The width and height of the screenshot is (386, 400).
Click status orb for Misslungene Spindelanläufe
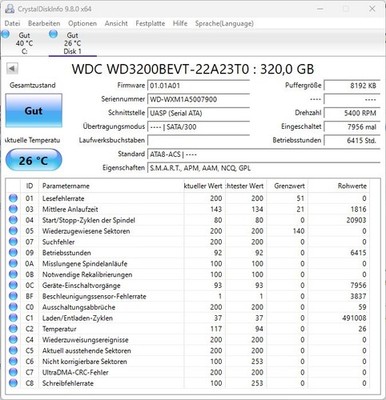tap(13, 264)
